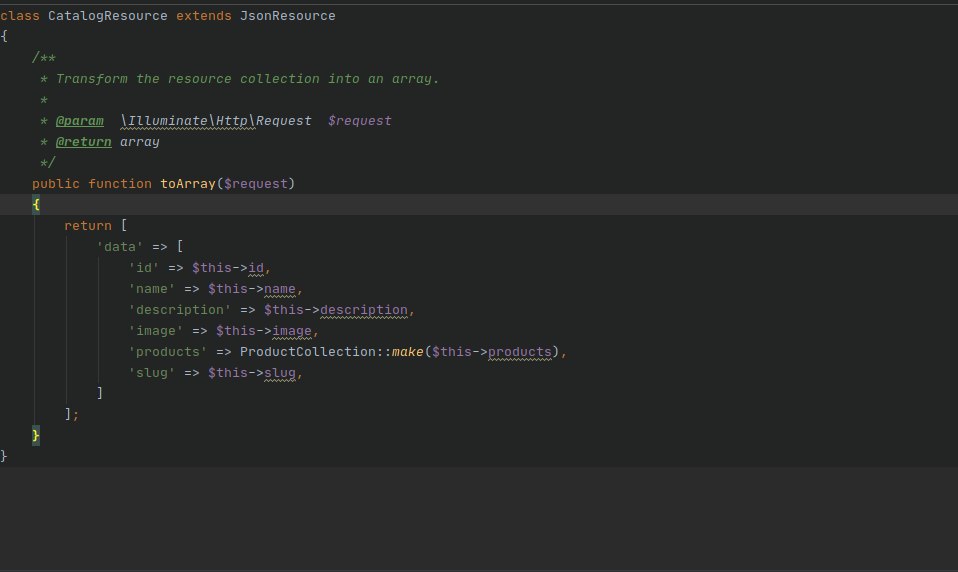
Task: Click the 'id' array key
Action: pos(144,268)
